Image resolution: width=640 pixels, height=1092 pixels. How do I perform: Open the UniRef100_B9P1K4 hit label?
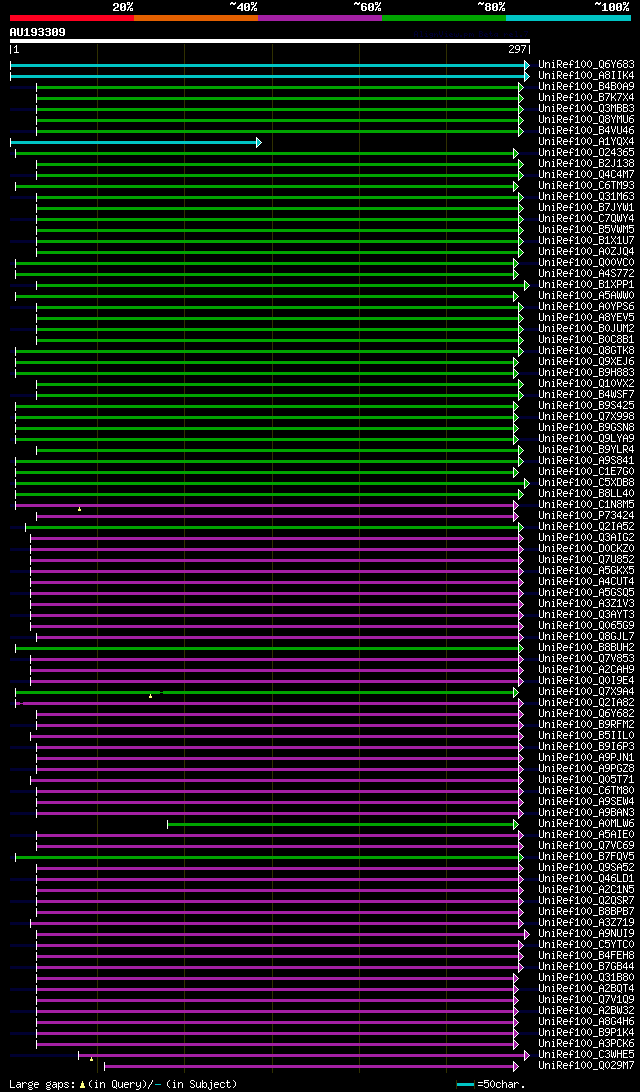coord(586,1034)
